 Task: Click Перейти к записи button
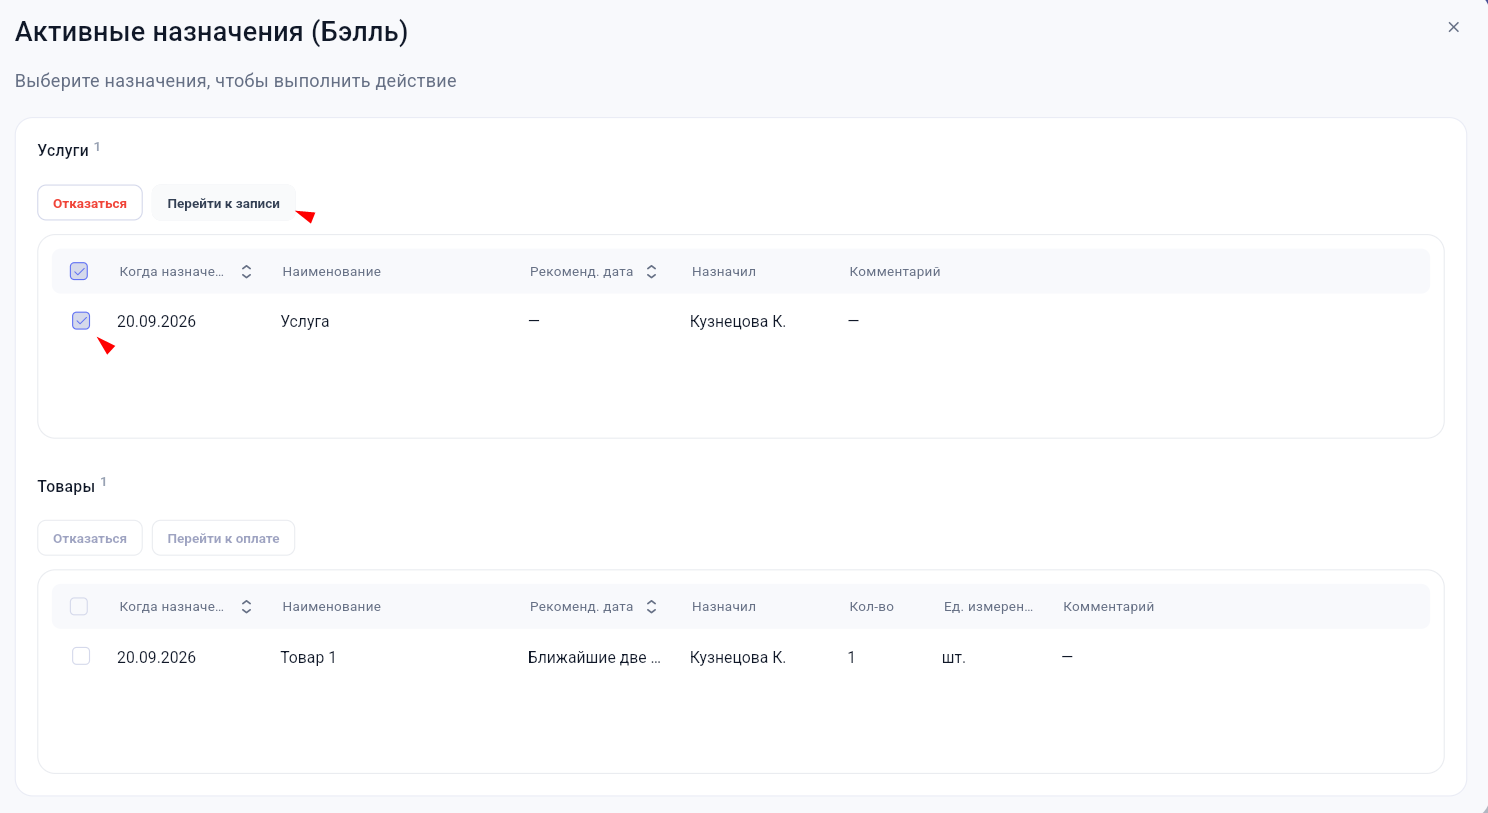pyautogui.click(x=223, y=203)
